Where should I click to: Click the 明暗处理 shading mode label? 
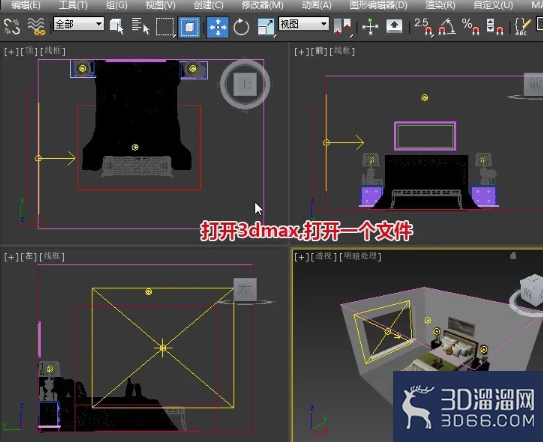360,256
